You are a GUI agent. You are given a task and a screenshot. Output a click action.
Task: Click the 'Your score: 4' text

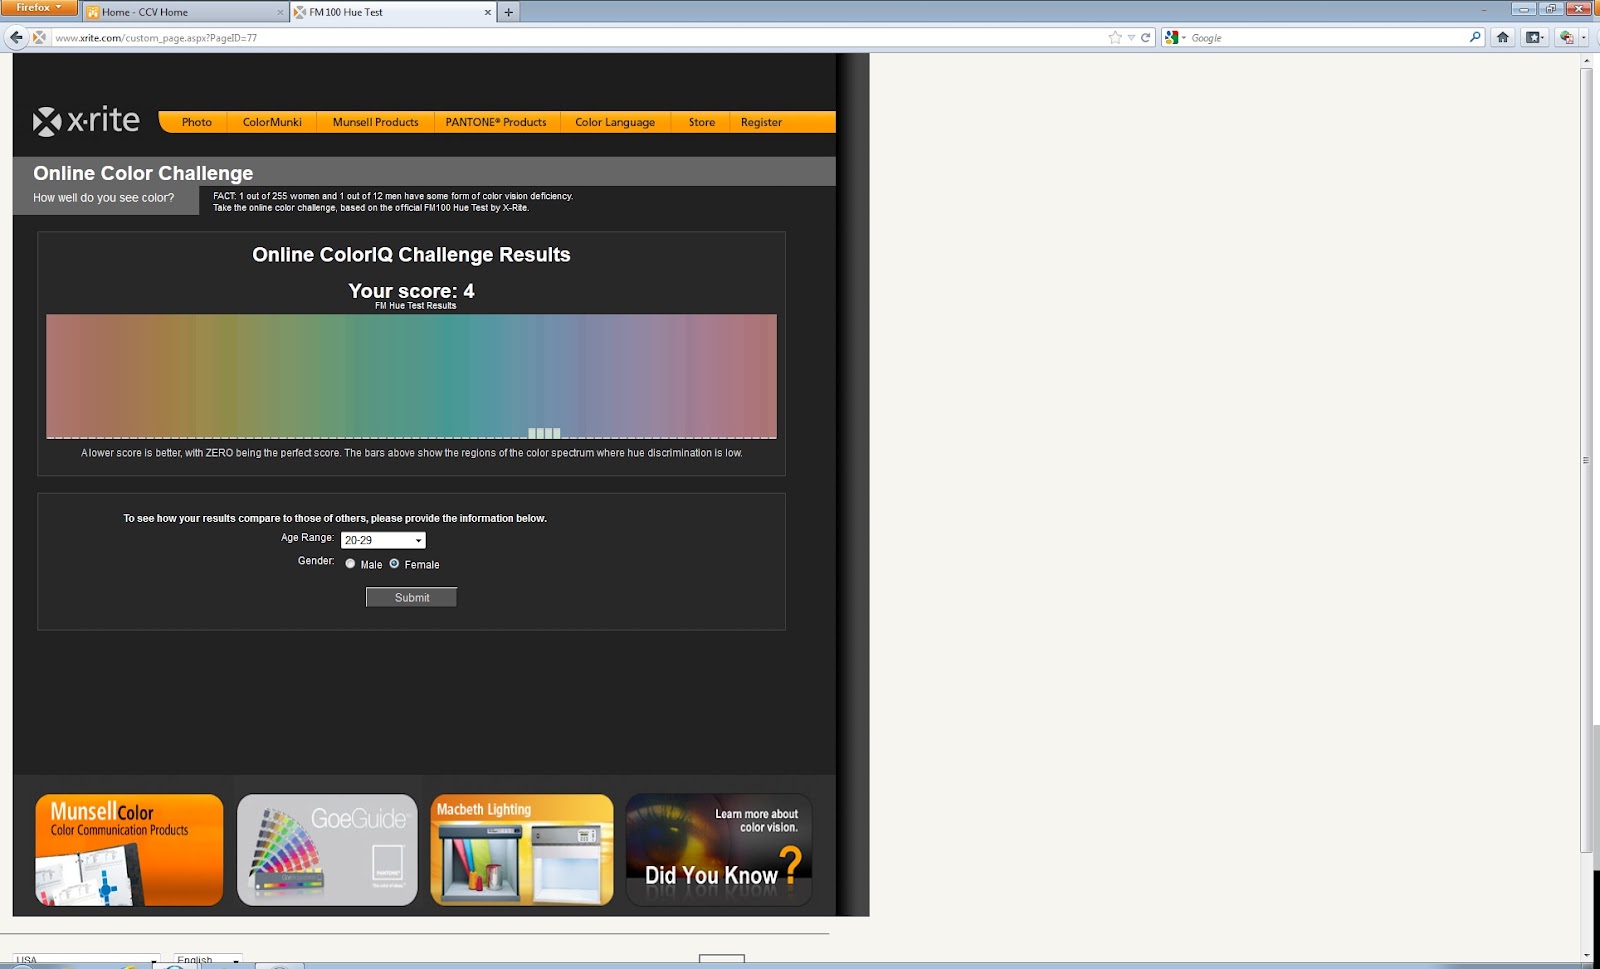point(411,291)
